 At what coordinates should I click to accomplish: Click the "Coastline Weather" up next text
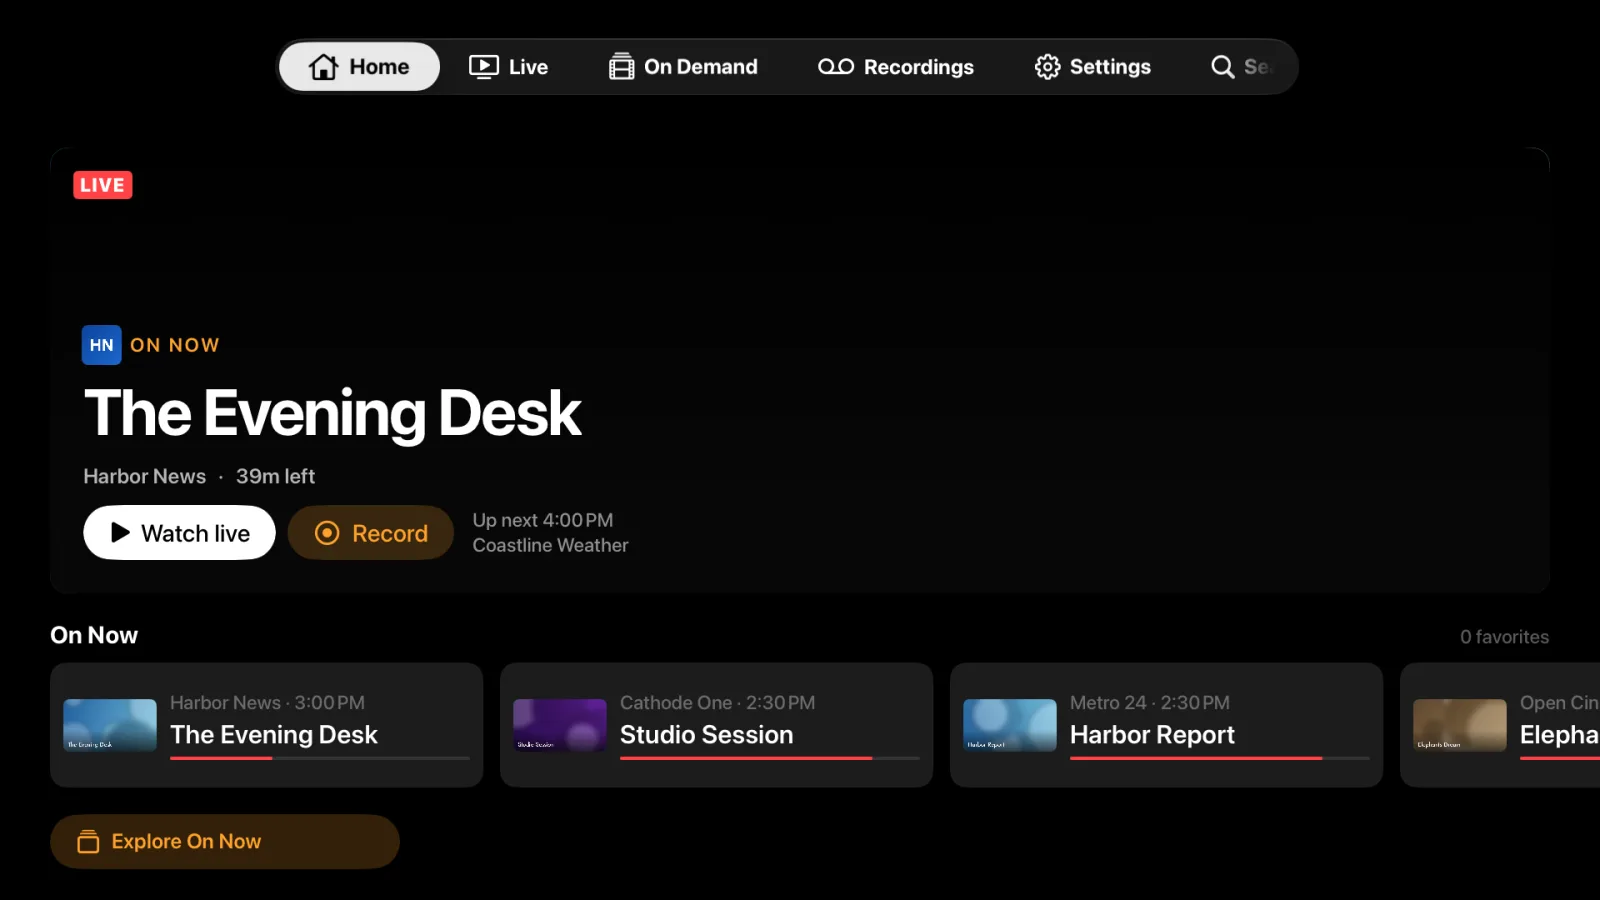[551, 546]
